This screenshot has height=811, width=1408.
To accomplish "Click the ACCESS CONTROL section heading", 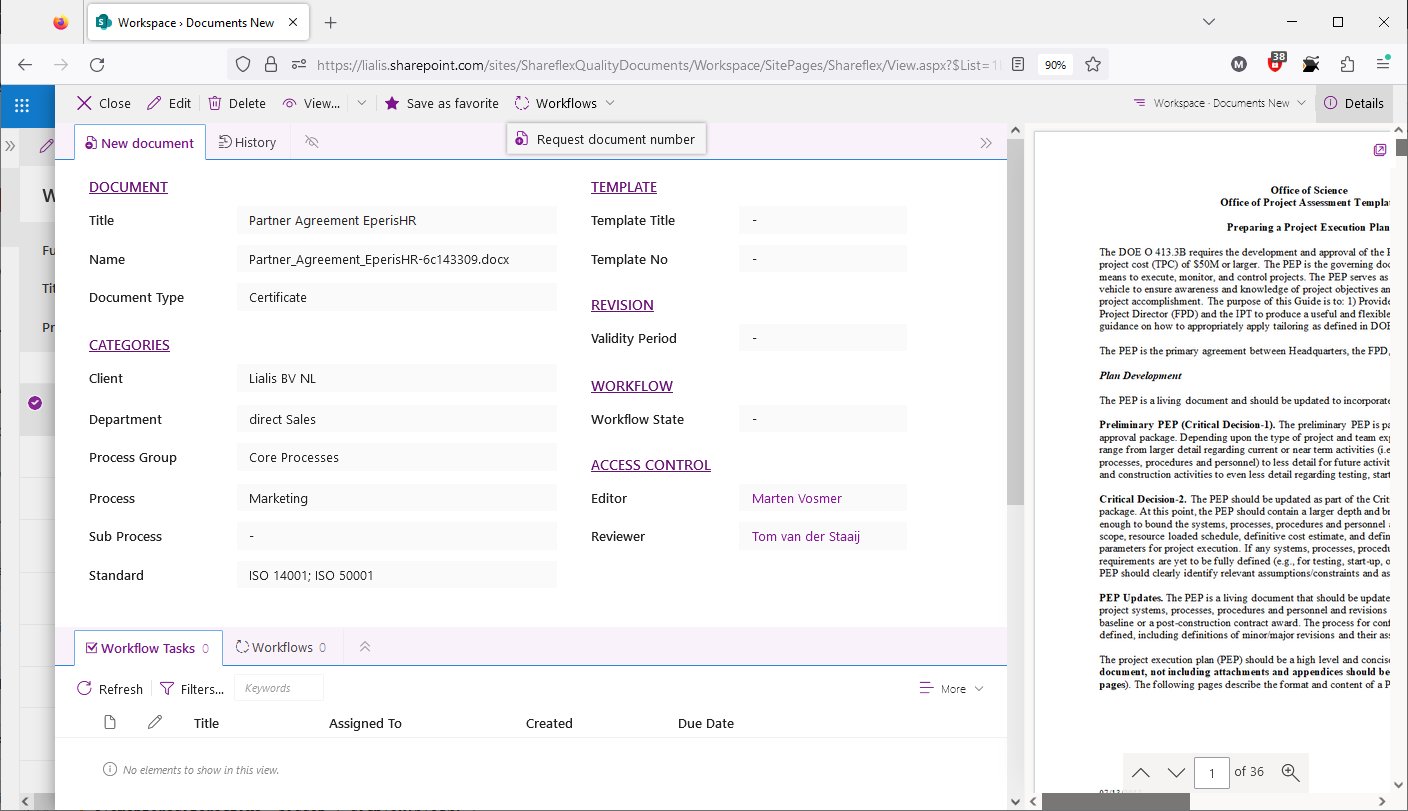I will click(651, 465).
